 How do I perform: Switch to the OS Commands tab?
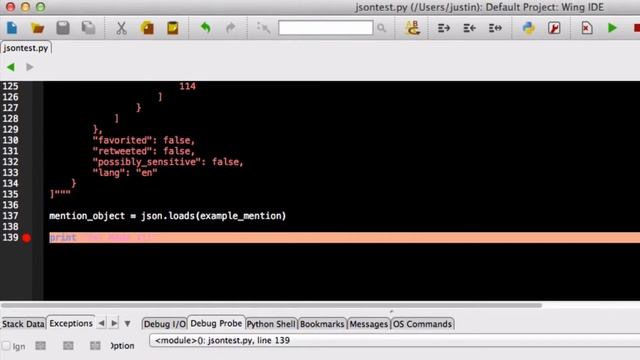[422, 324]
